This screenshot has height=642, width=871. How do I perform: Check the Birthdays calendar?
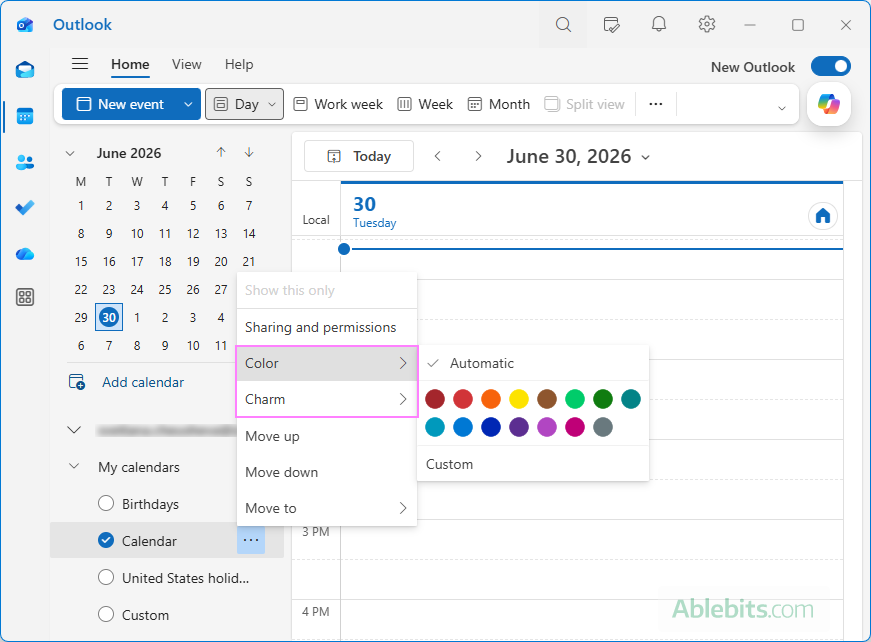click(x=106, y=503)
